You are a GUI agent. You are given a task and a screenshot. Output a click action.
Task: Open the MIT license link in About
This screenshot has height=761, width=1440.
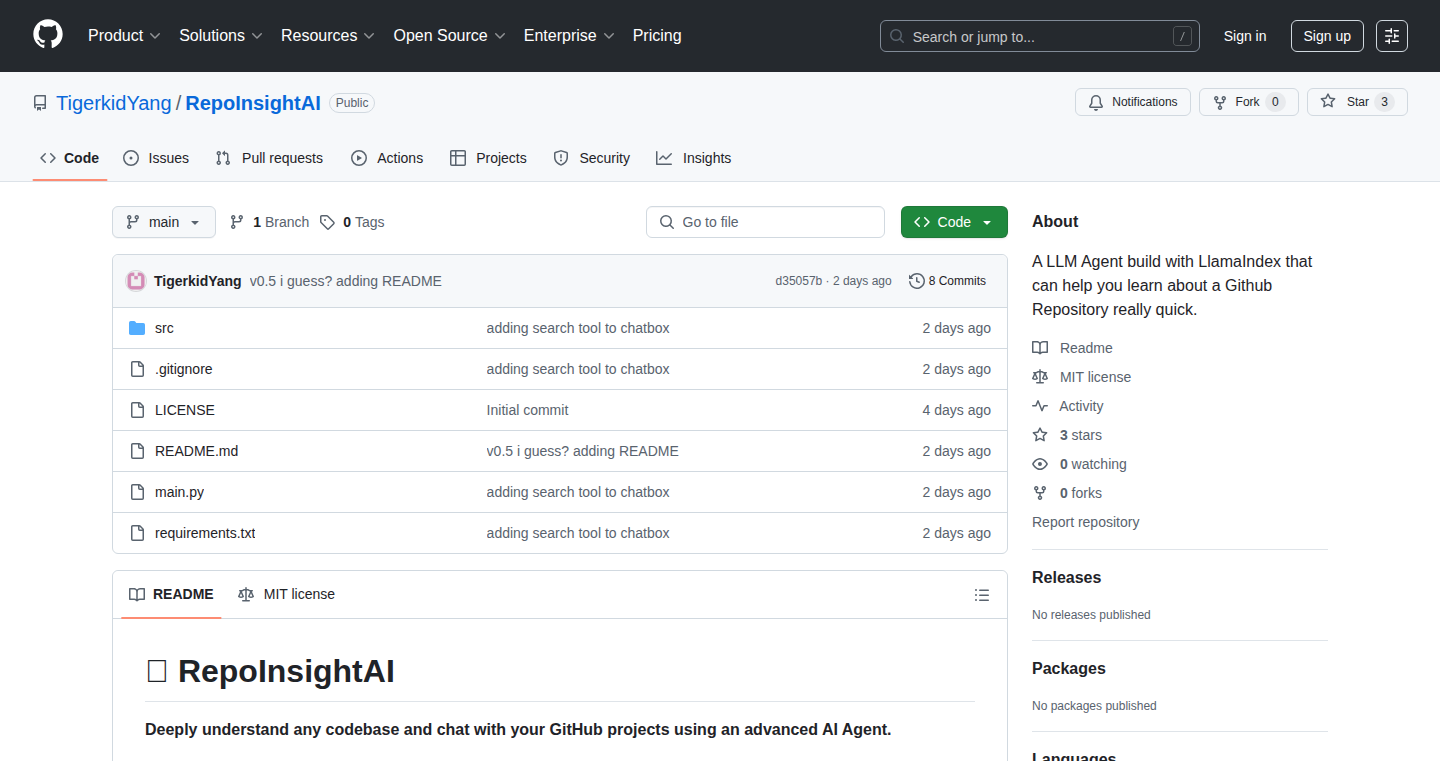1082,377
